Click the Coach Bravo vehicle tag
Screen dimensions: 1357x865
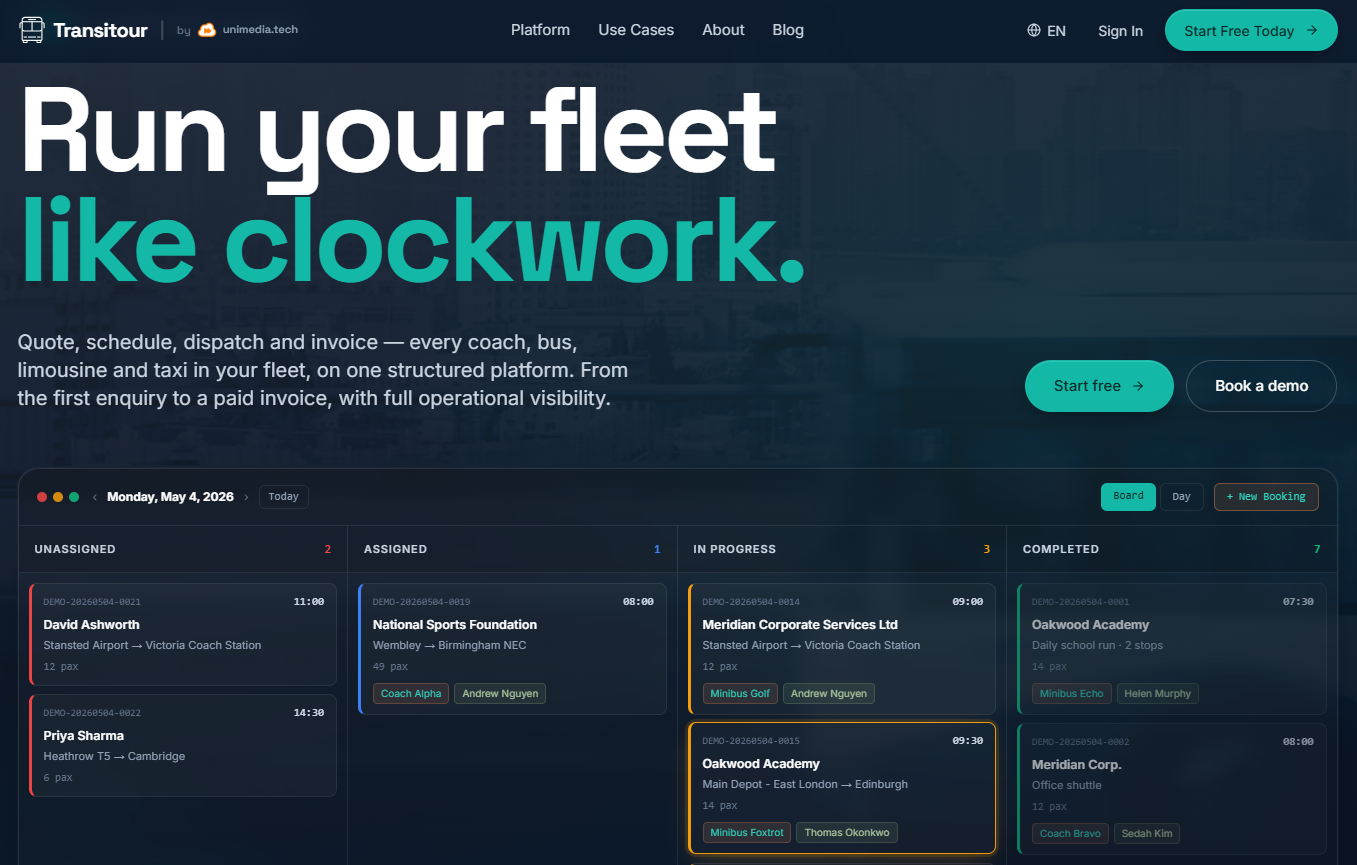point(1070,833)
